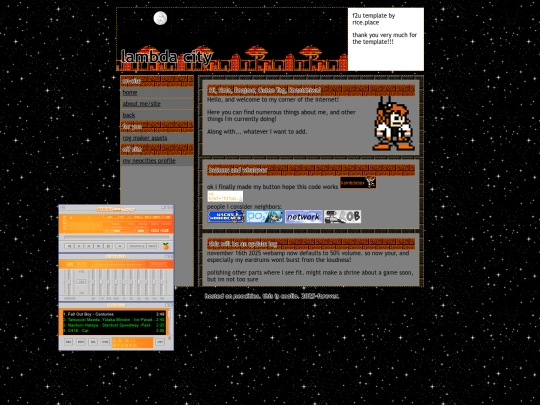Select Stardust Speedway playlist track

click(x=114, y=325)
